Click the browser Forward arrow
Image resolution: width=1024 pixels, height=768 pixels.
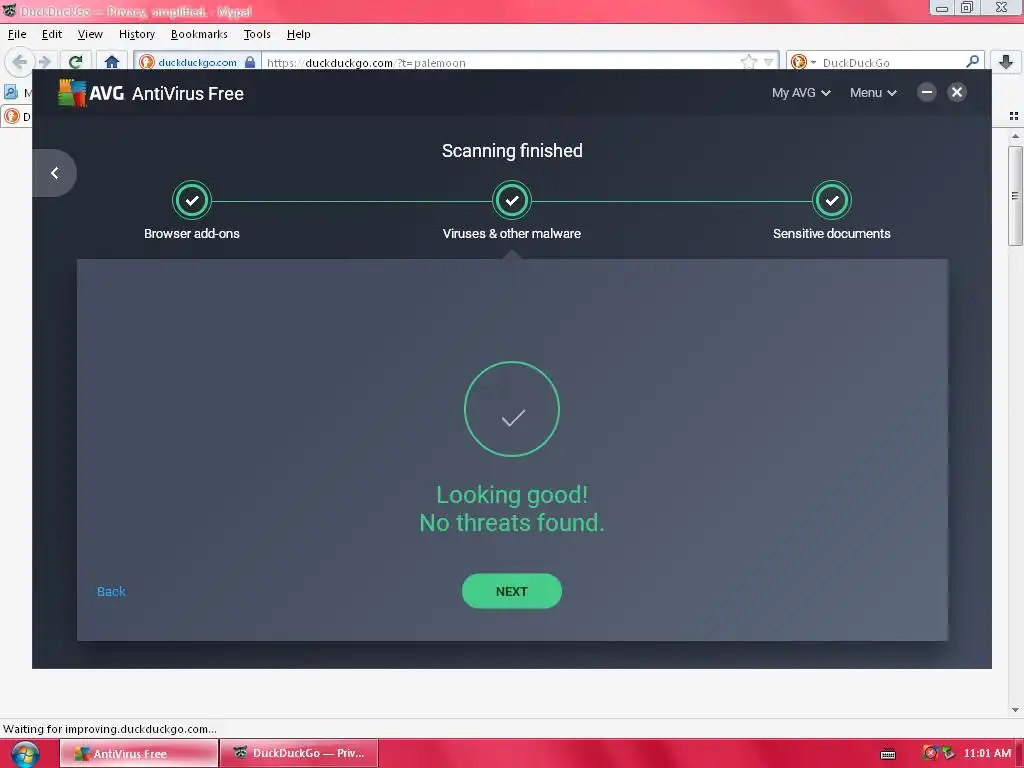(x=44, y=62)
